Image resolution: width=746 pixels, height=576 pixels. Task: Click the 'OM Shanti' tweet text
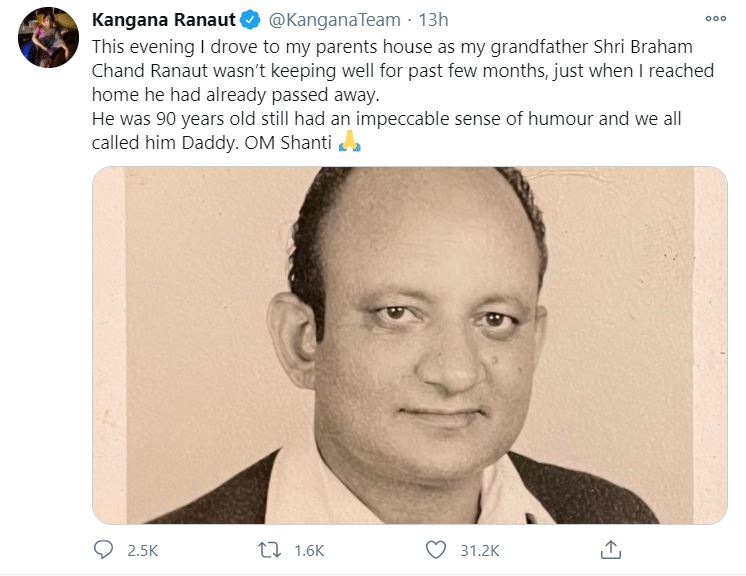288,142
